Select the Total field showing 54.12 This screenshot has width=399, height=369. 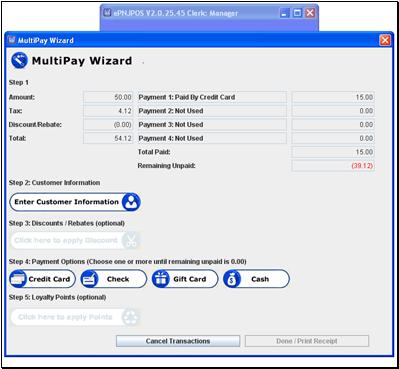(108, 138)
